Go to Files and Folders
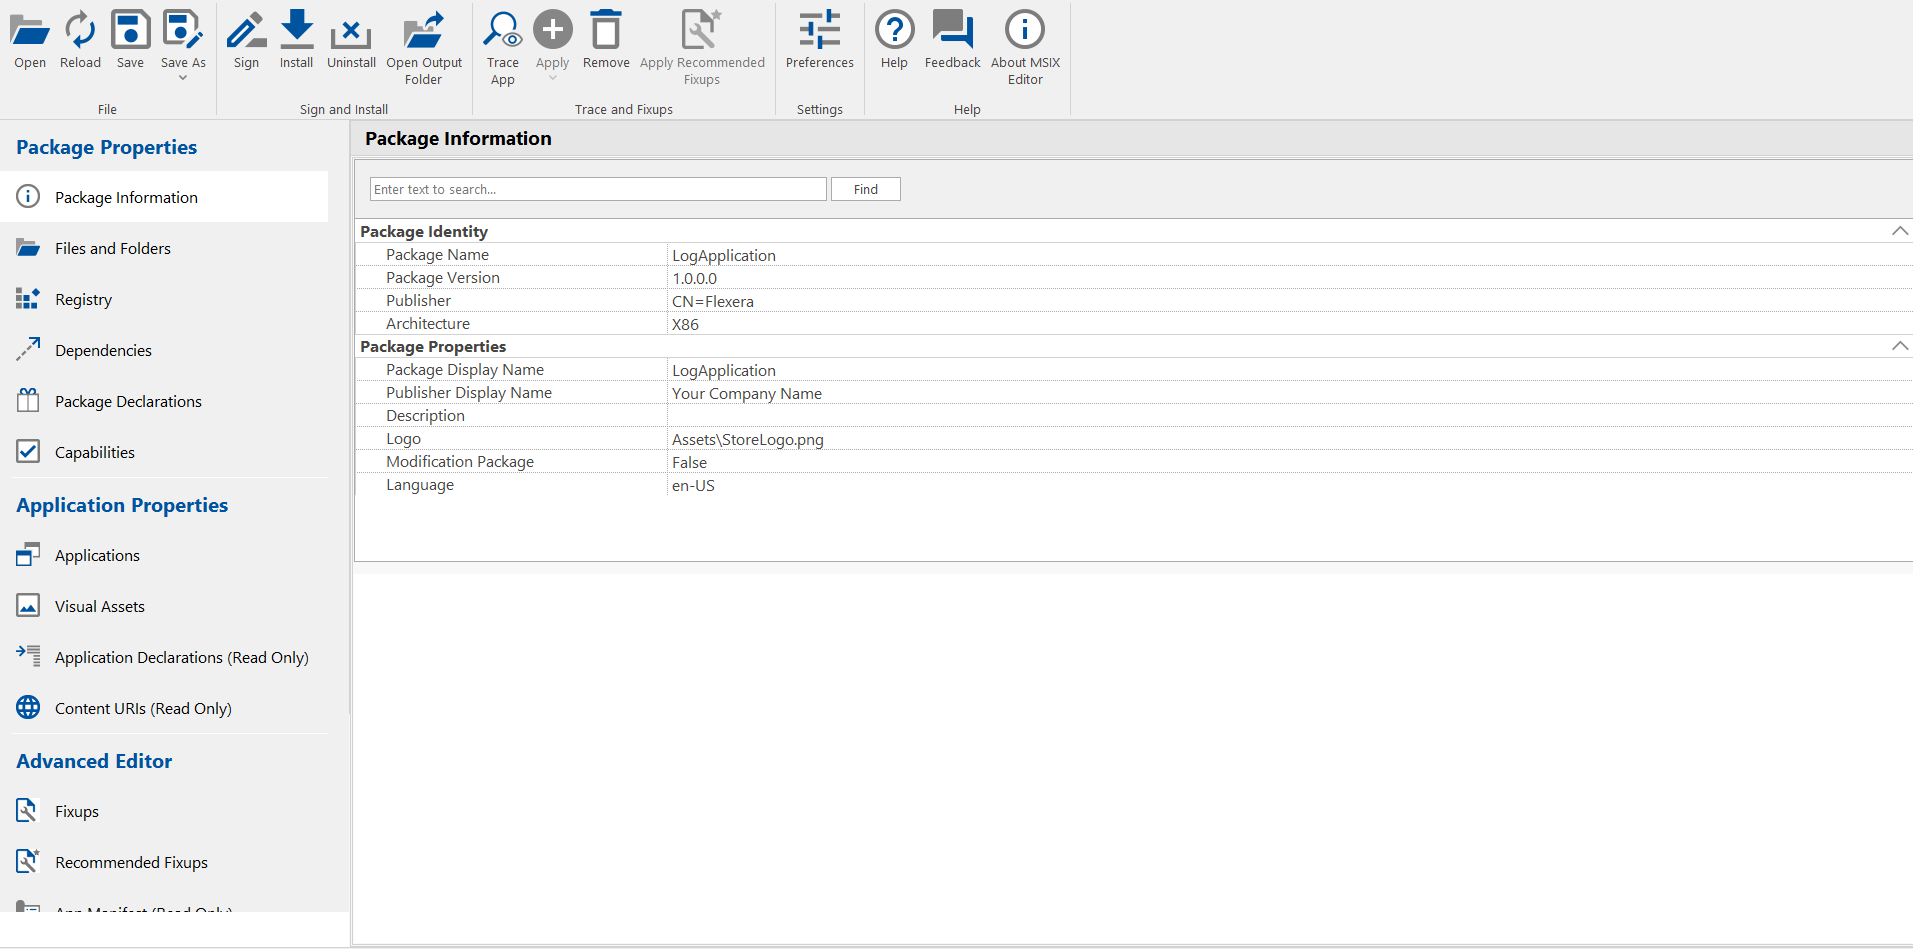Screen dimensions: 1913x949 pyautogui.click(x=113, y=248)
